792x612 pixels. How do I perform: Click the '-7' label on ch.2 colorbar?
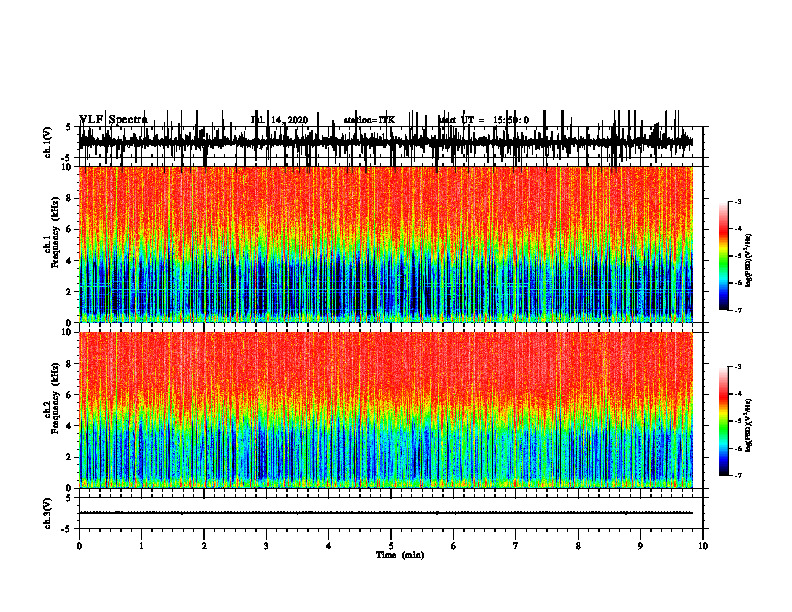click(x=737, y=475)
